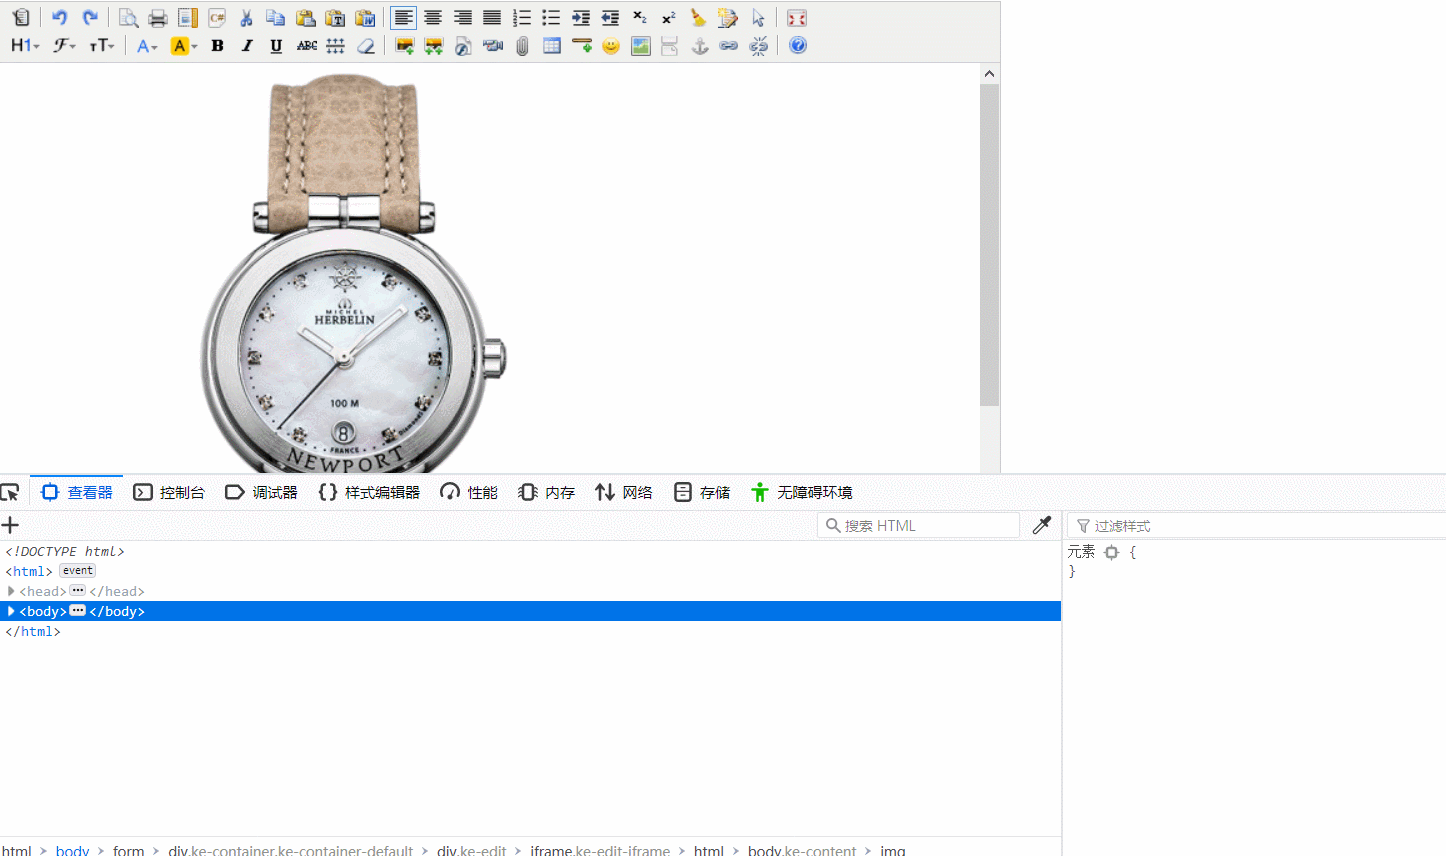
Task: Toggle italic formatting
Action: [247, 46]
